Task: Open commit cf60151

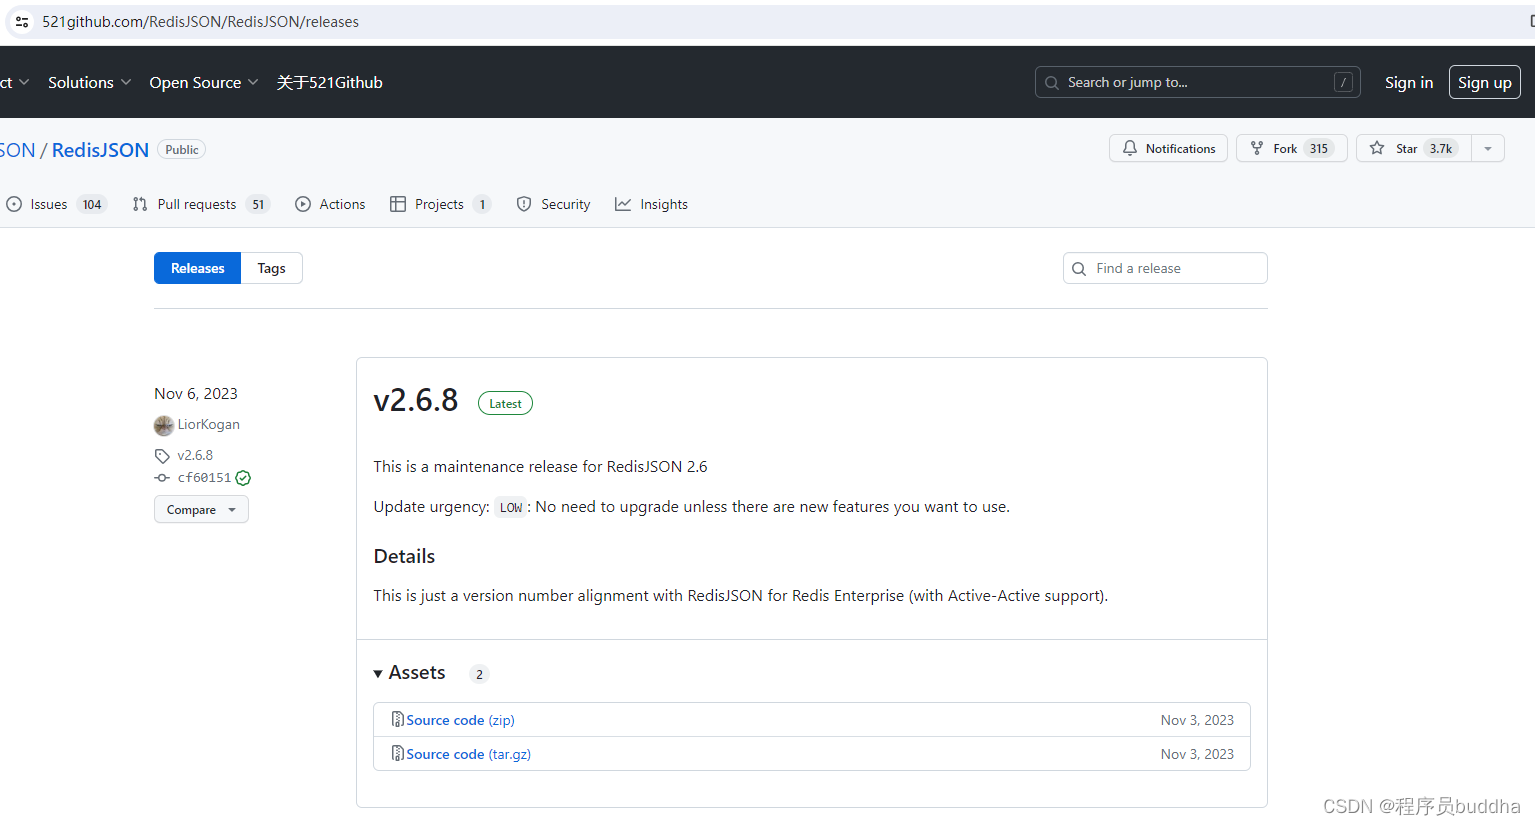Action: tap(204, 478)
